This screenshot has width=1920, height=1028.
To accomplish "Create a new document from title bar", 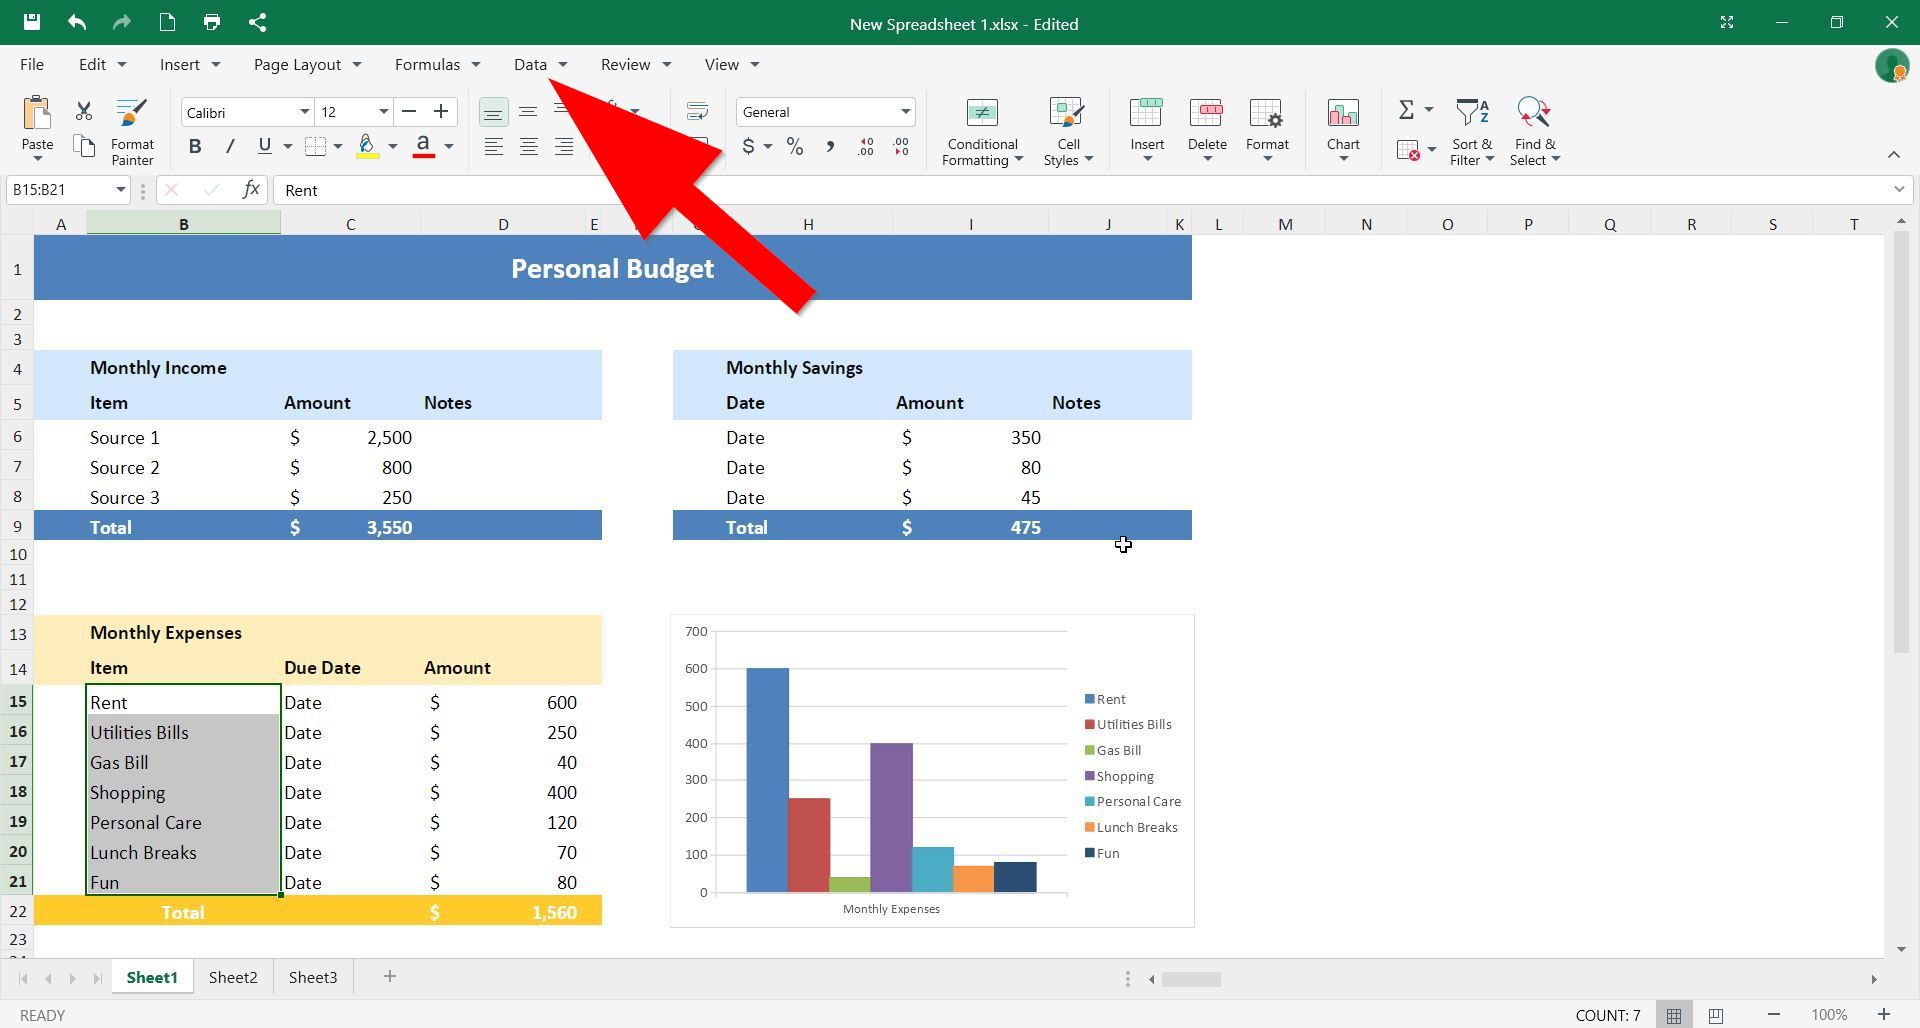I will (x=167, y=22).
